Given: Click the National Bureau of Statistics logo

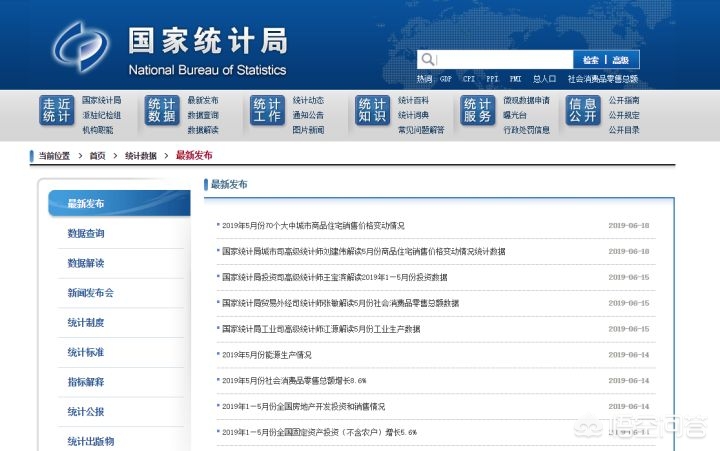Looking at the screenshot, I should (x=81, y=47).
